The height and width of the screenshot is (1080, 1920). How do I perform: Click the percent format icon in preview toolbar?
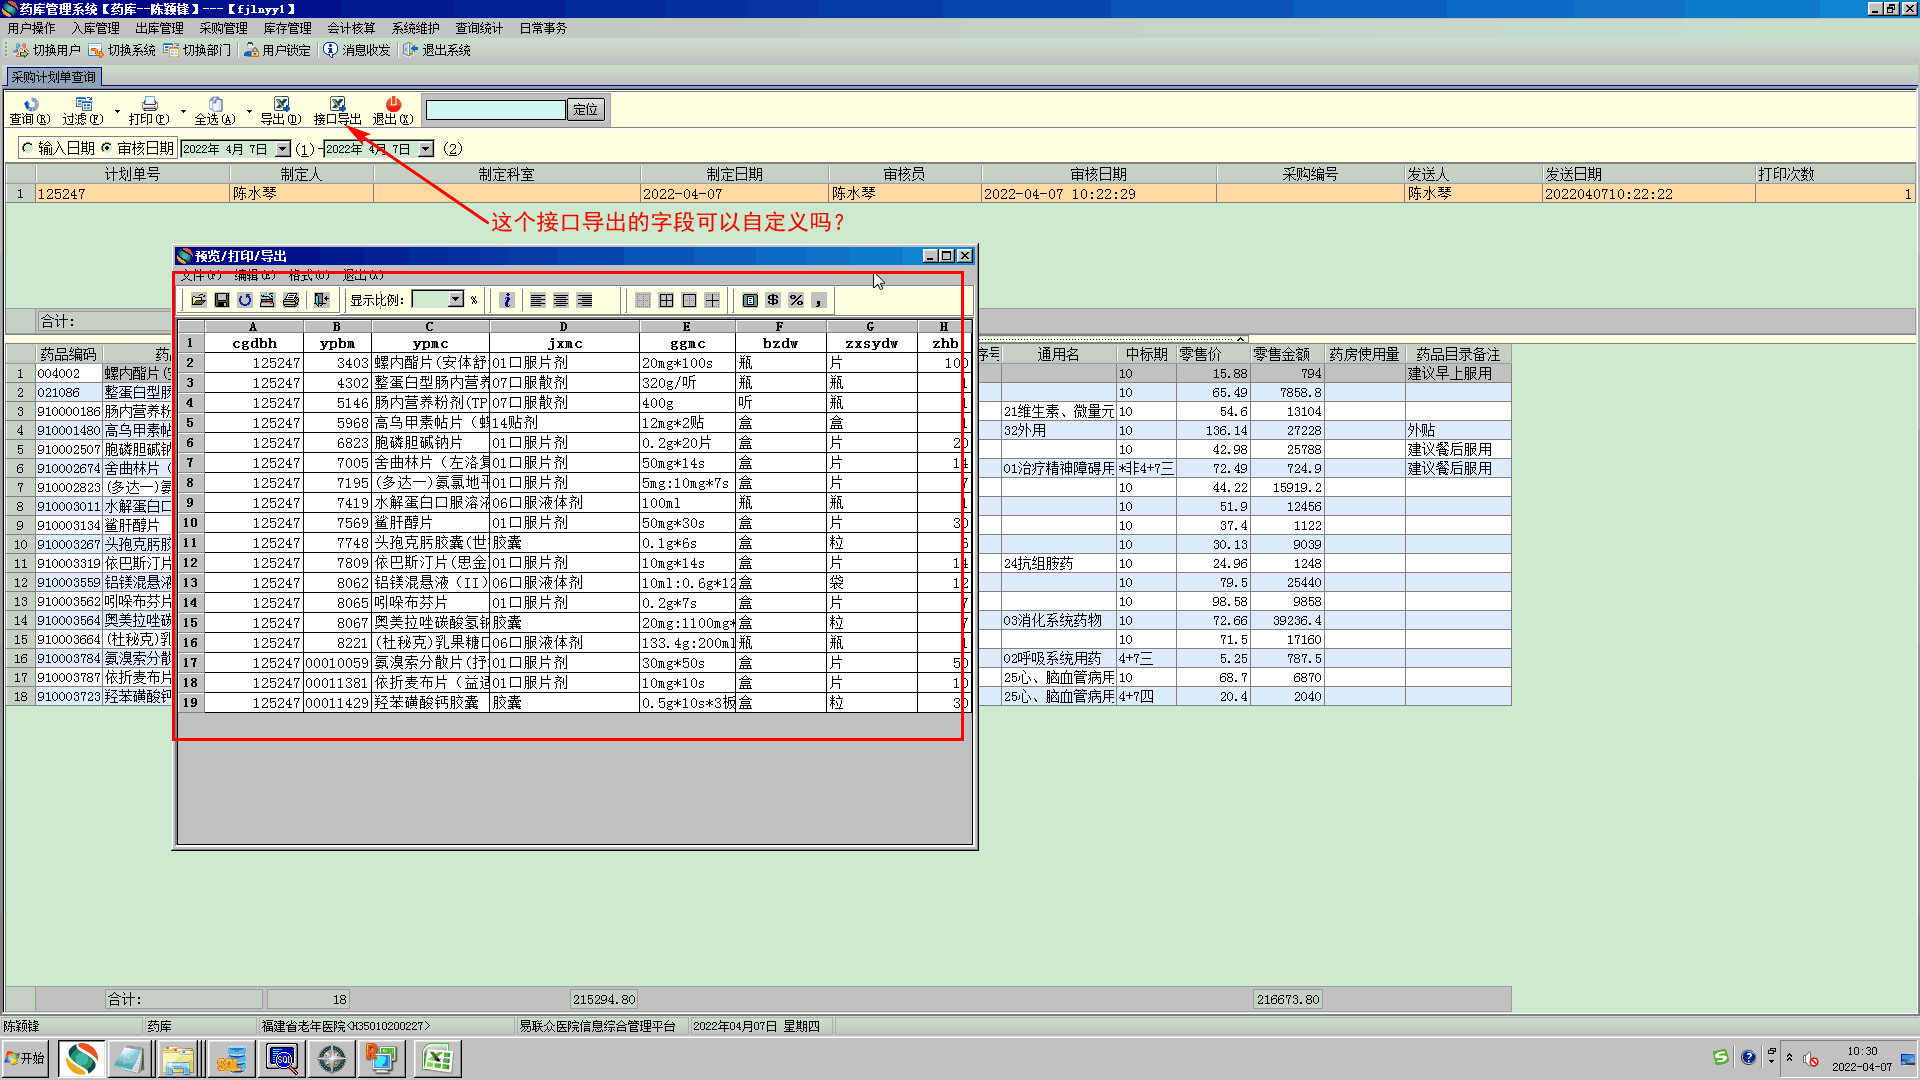(796, 300)
